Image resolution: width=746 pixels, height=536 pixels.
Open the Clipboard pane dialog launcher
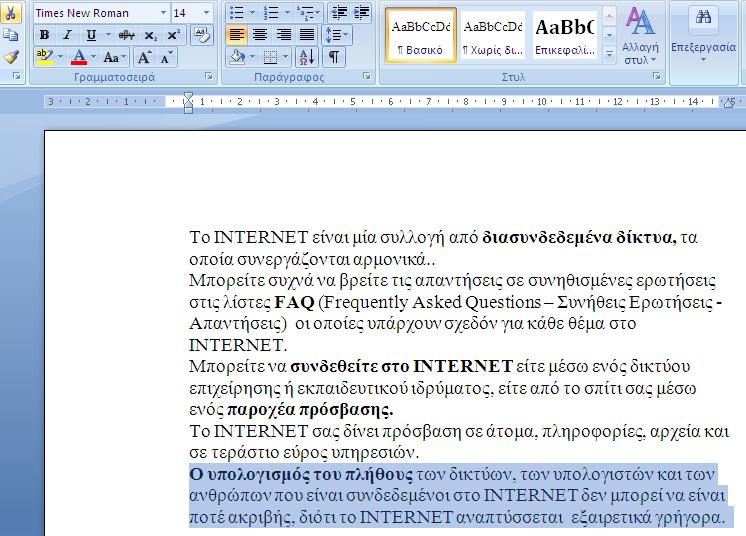pos(17,76)
